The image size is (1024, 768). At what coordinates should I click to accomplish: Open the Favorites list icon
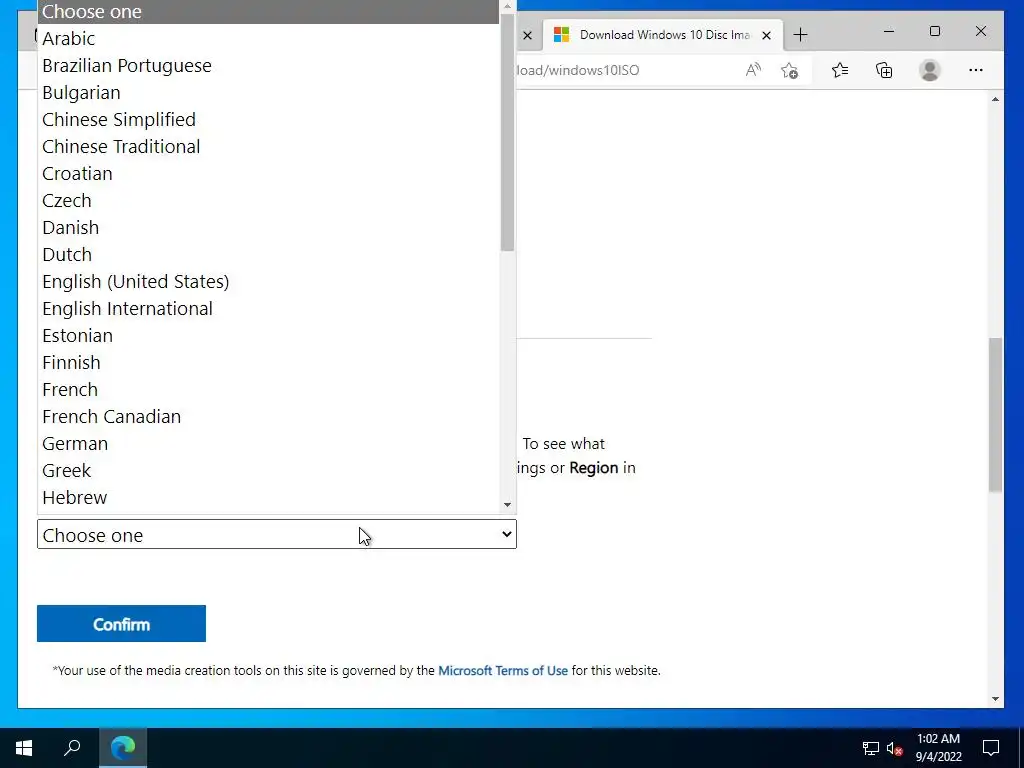(840, 70)
